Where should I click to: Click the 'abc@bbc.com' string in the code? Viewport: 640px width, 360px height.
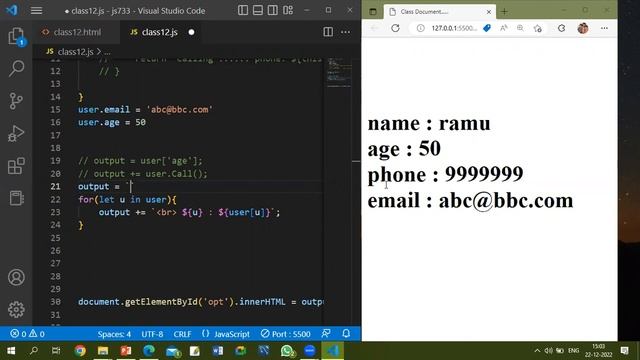[x=179, y=109]
